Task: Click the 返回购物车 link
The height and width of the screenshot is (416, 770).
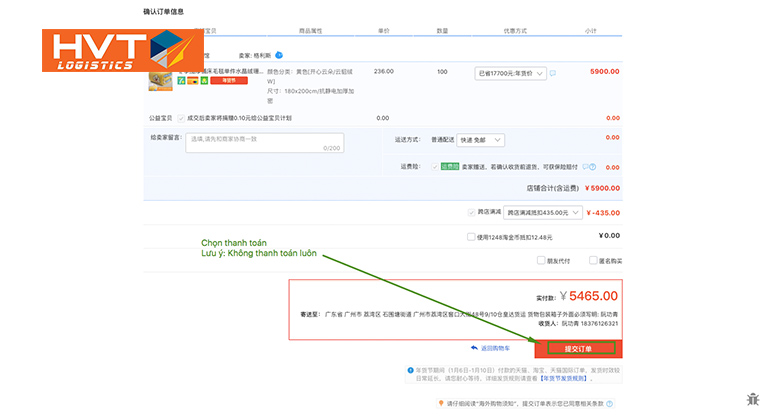Action: (495, 348)
